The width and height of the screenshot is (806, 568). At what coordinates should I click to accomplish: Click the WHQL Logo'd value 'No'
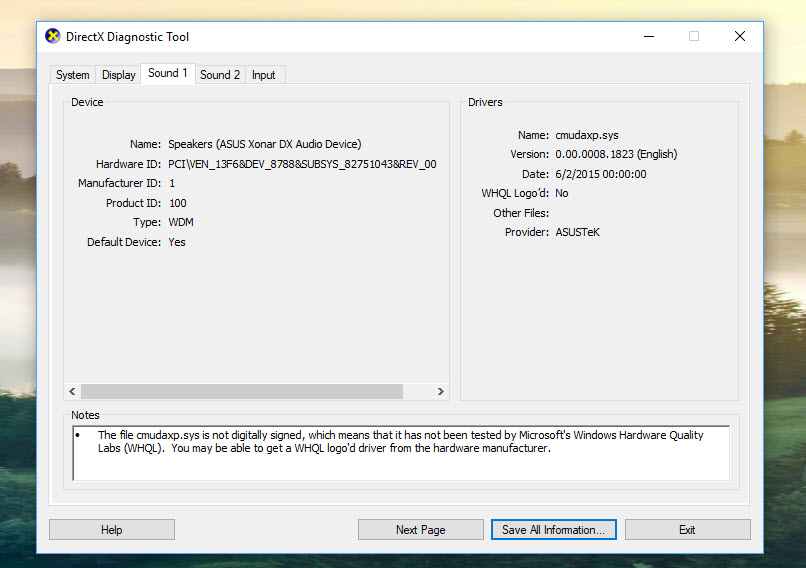pyautogui.click(x=561, y=193)
